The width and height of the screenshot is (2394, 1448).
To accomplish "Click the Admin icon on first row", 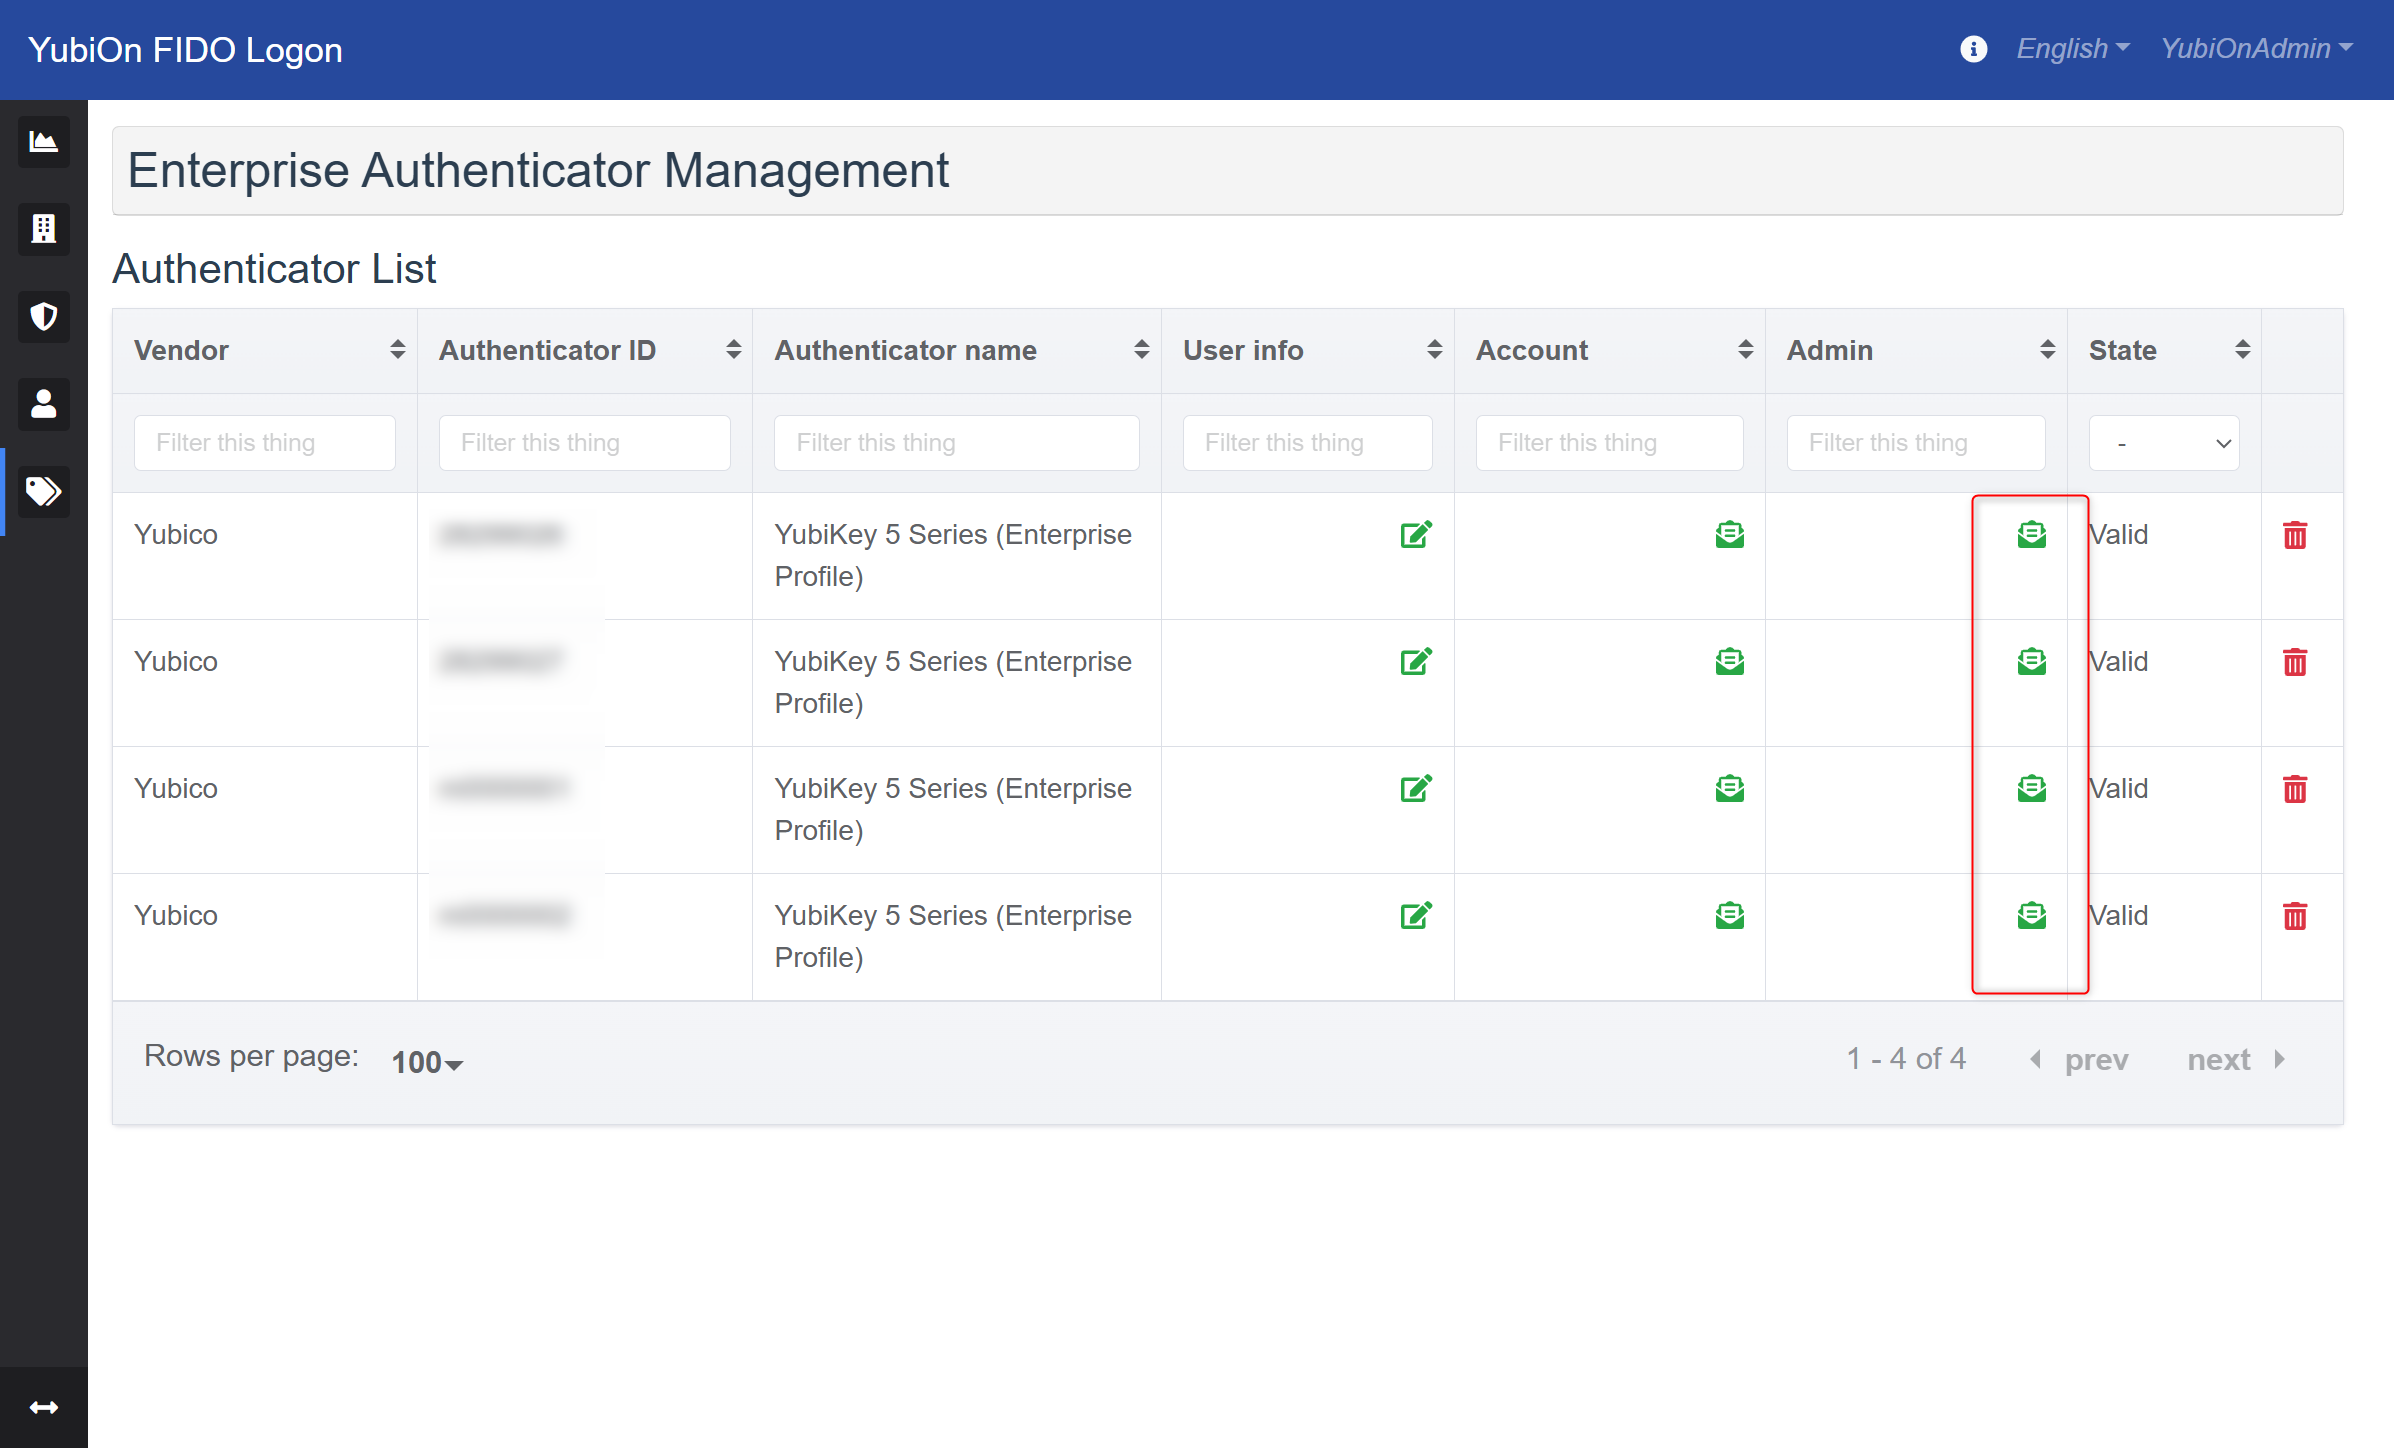I will click(2031, 533).
